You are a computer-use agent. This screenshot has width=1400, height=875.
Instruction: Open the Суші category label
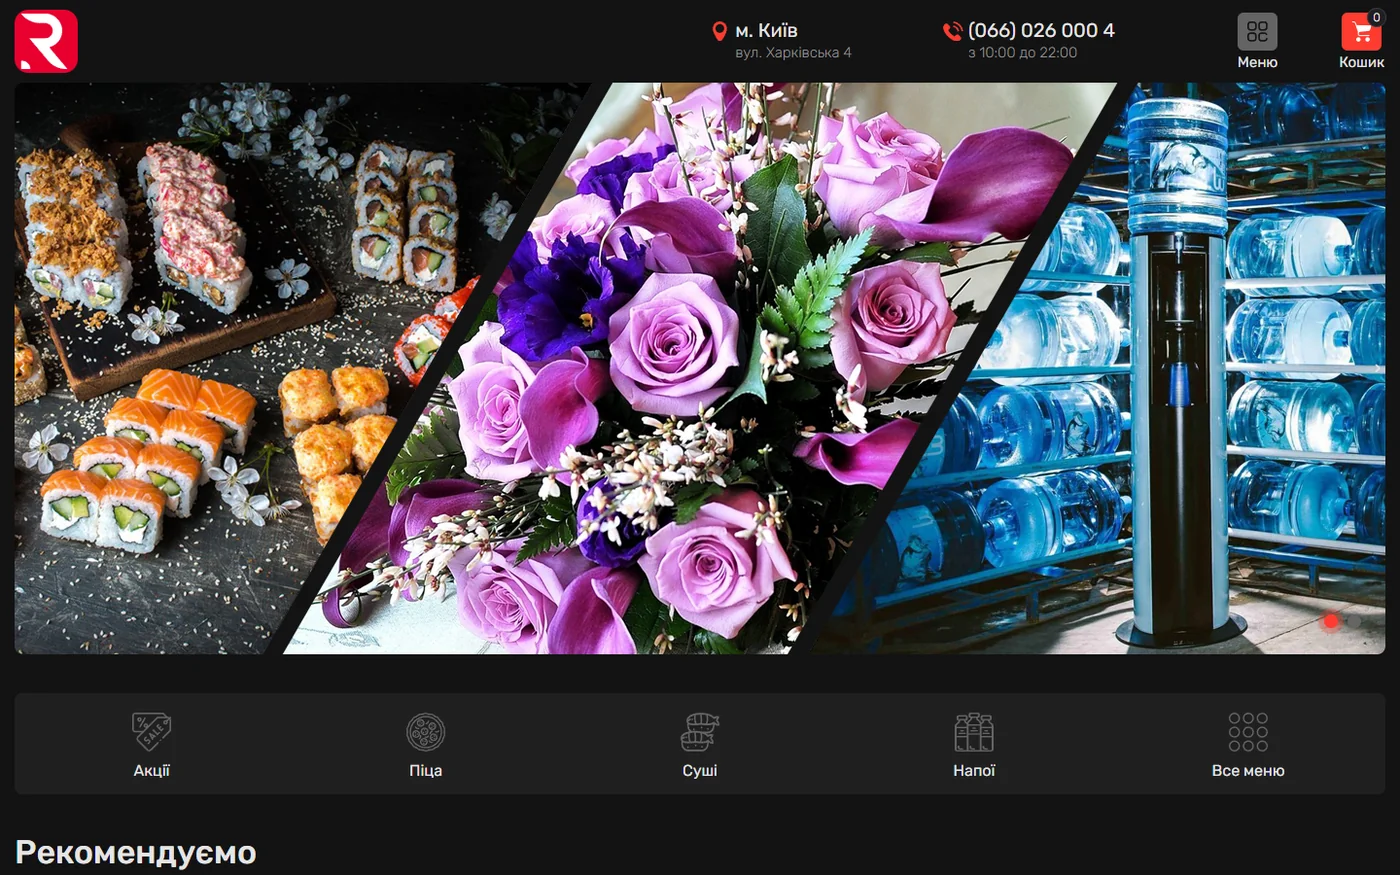(x=700, y=770)
